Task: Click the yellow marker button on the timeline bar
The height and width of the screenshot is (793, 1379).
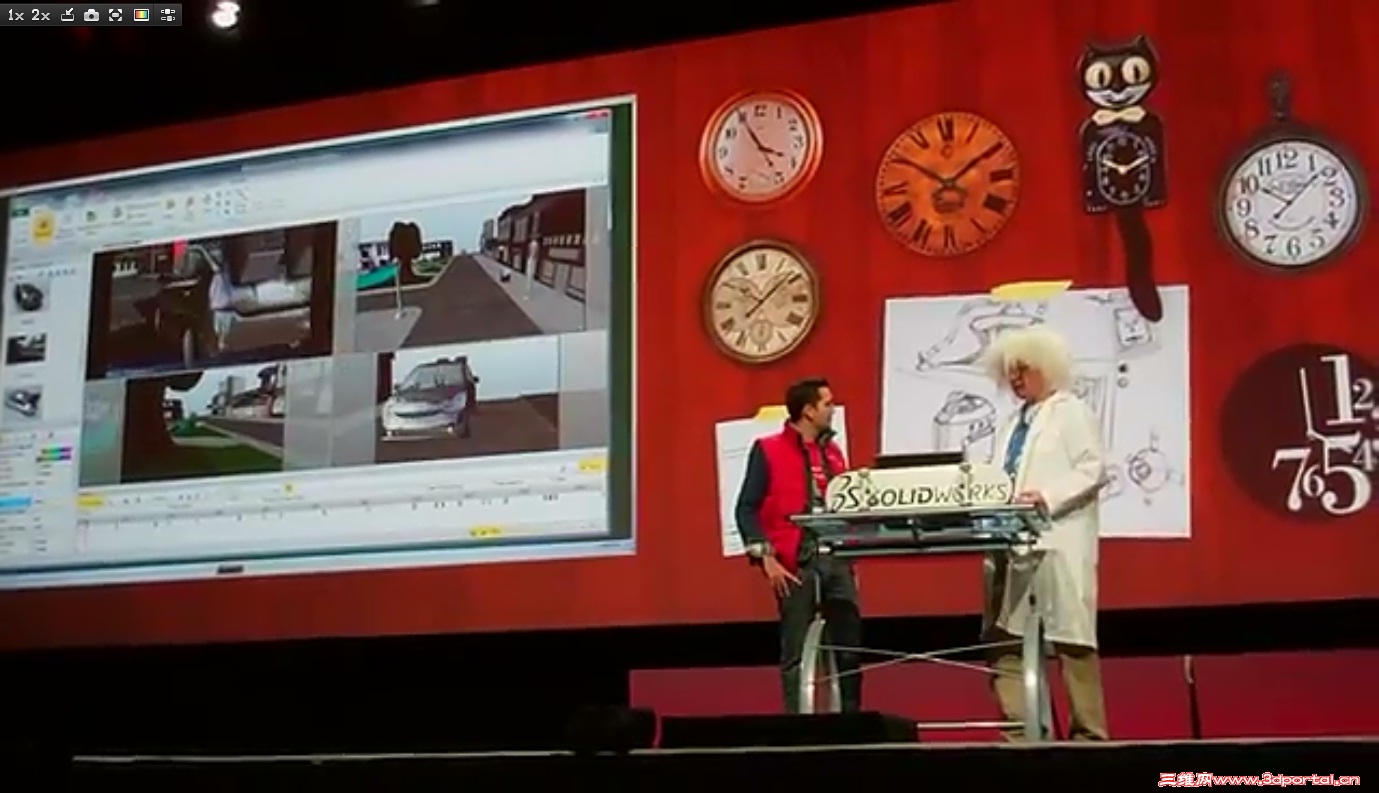Action: [91, 501]
